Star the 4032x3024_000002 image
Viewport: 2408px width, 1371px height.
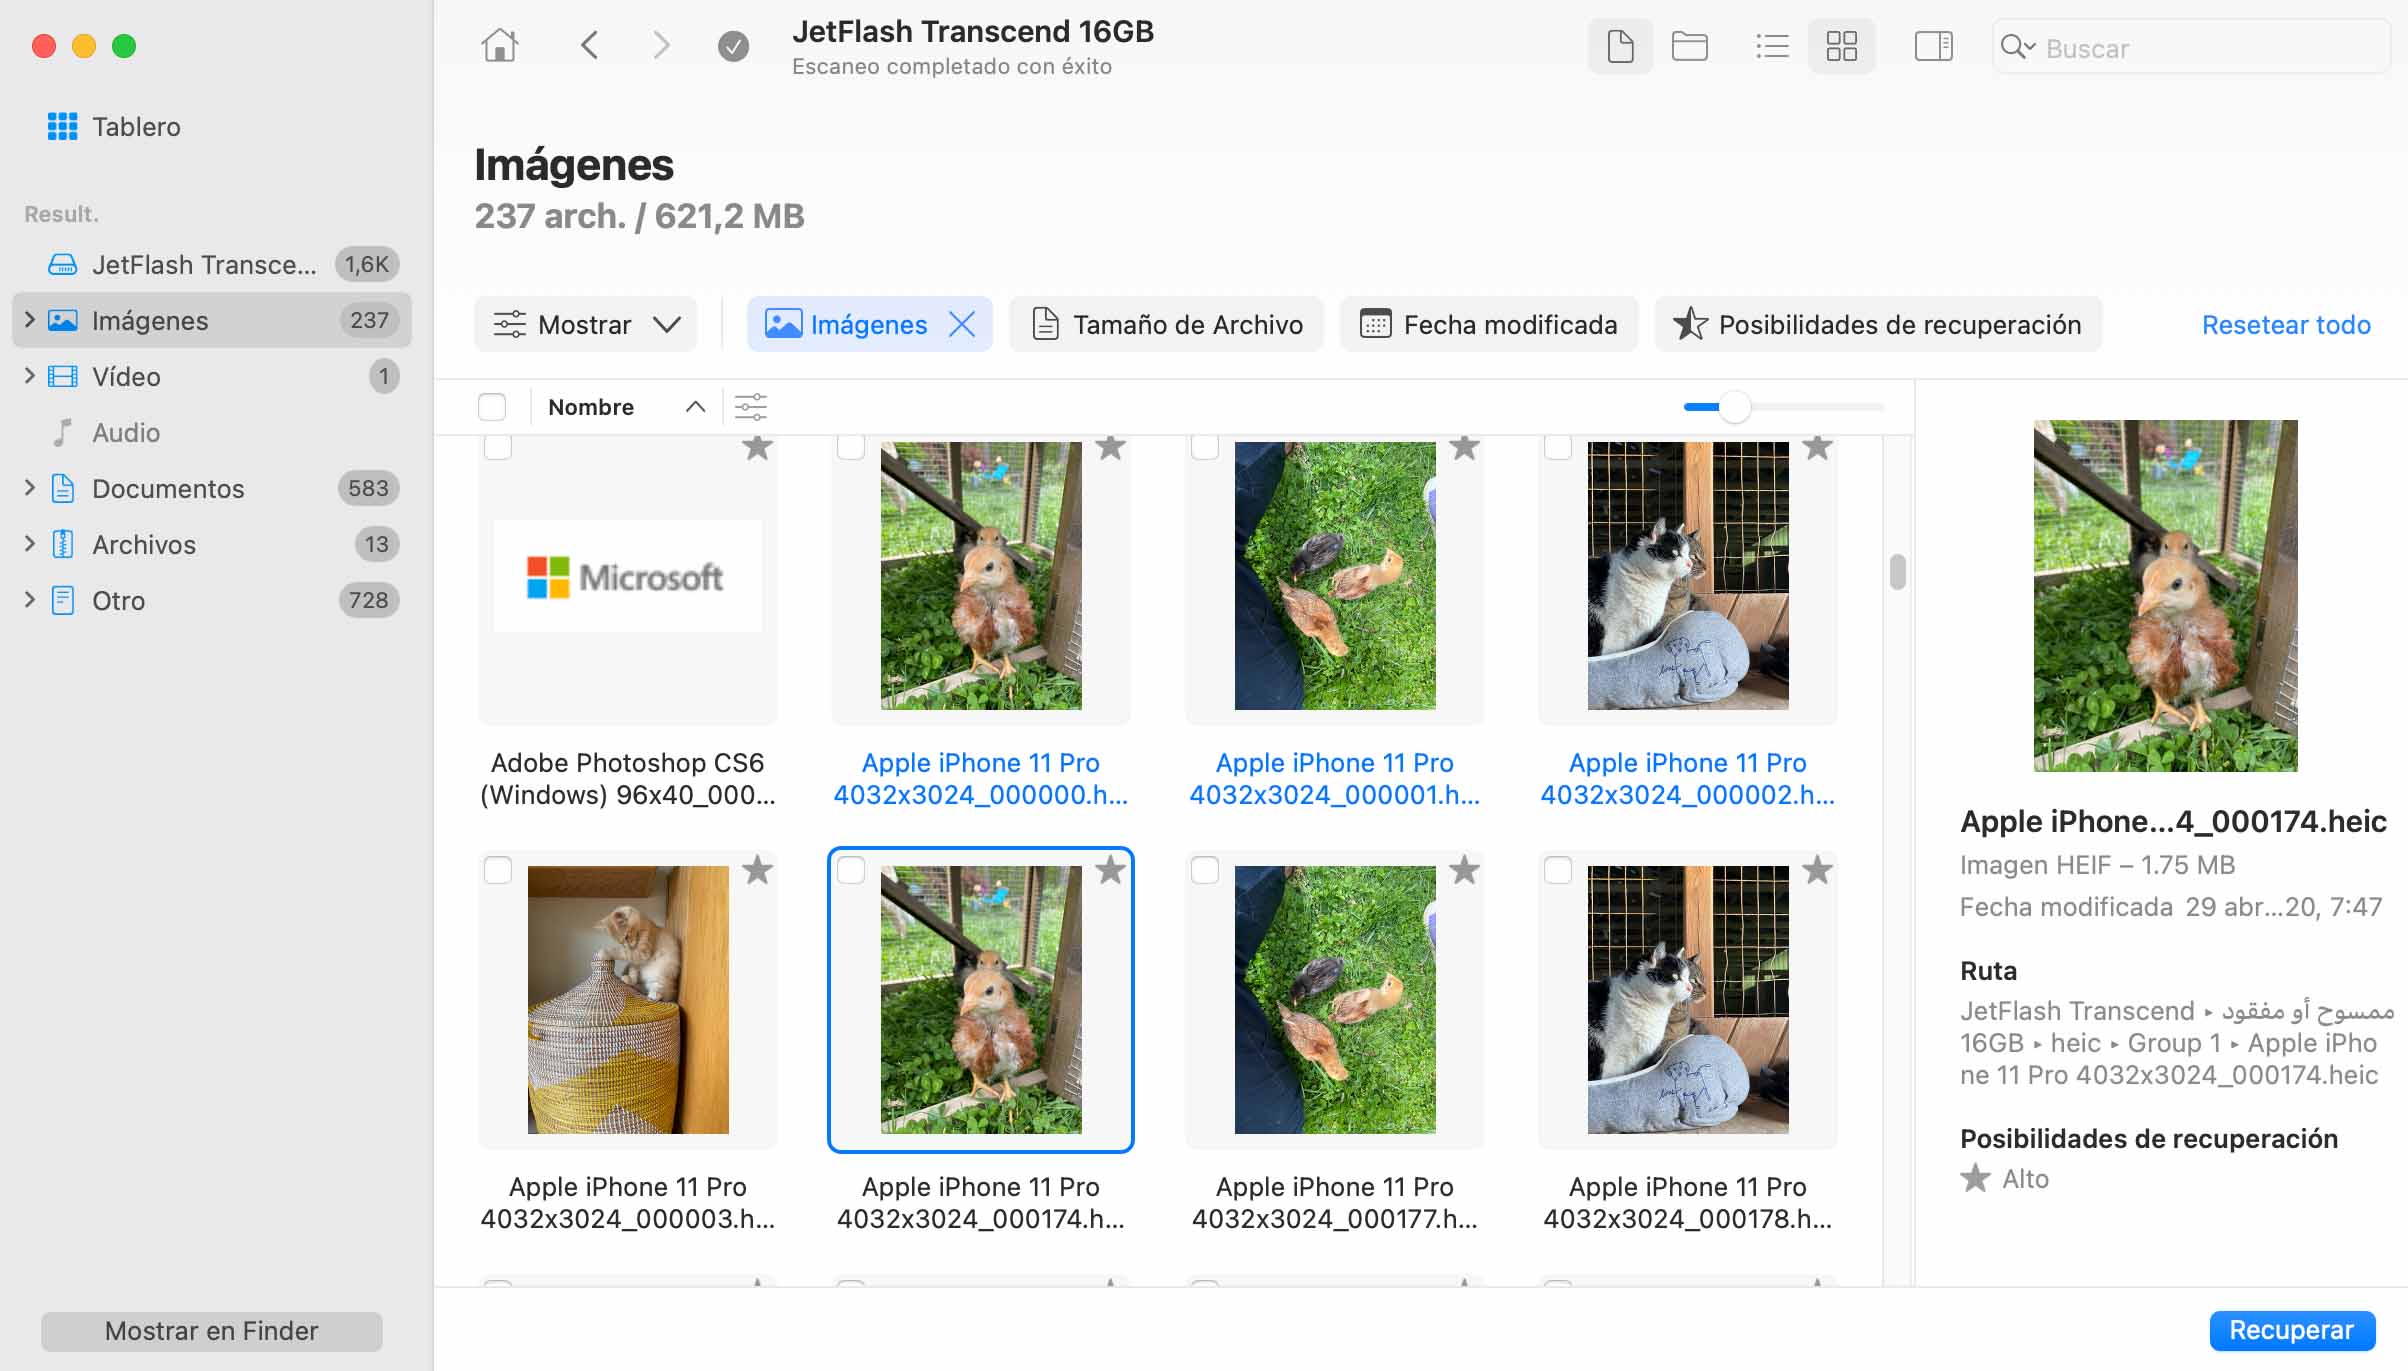coord(1817,447)
